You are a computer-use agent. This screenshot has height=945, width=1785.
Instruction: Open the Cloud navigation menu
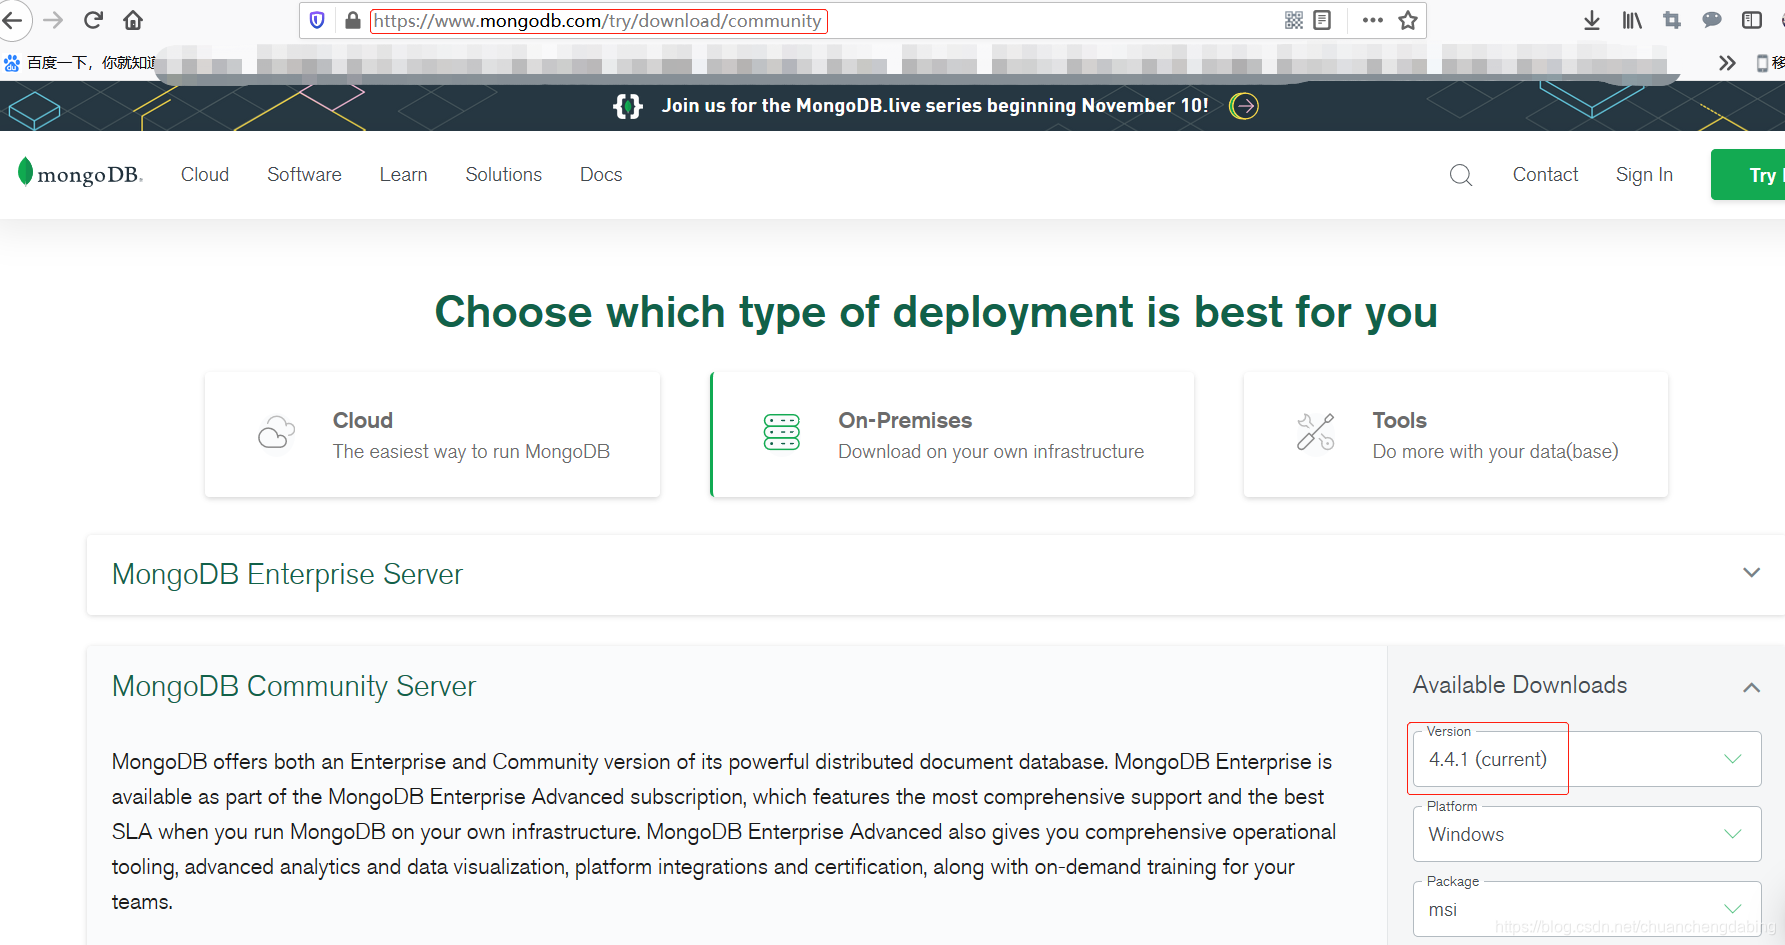click(x=205, y=175)
